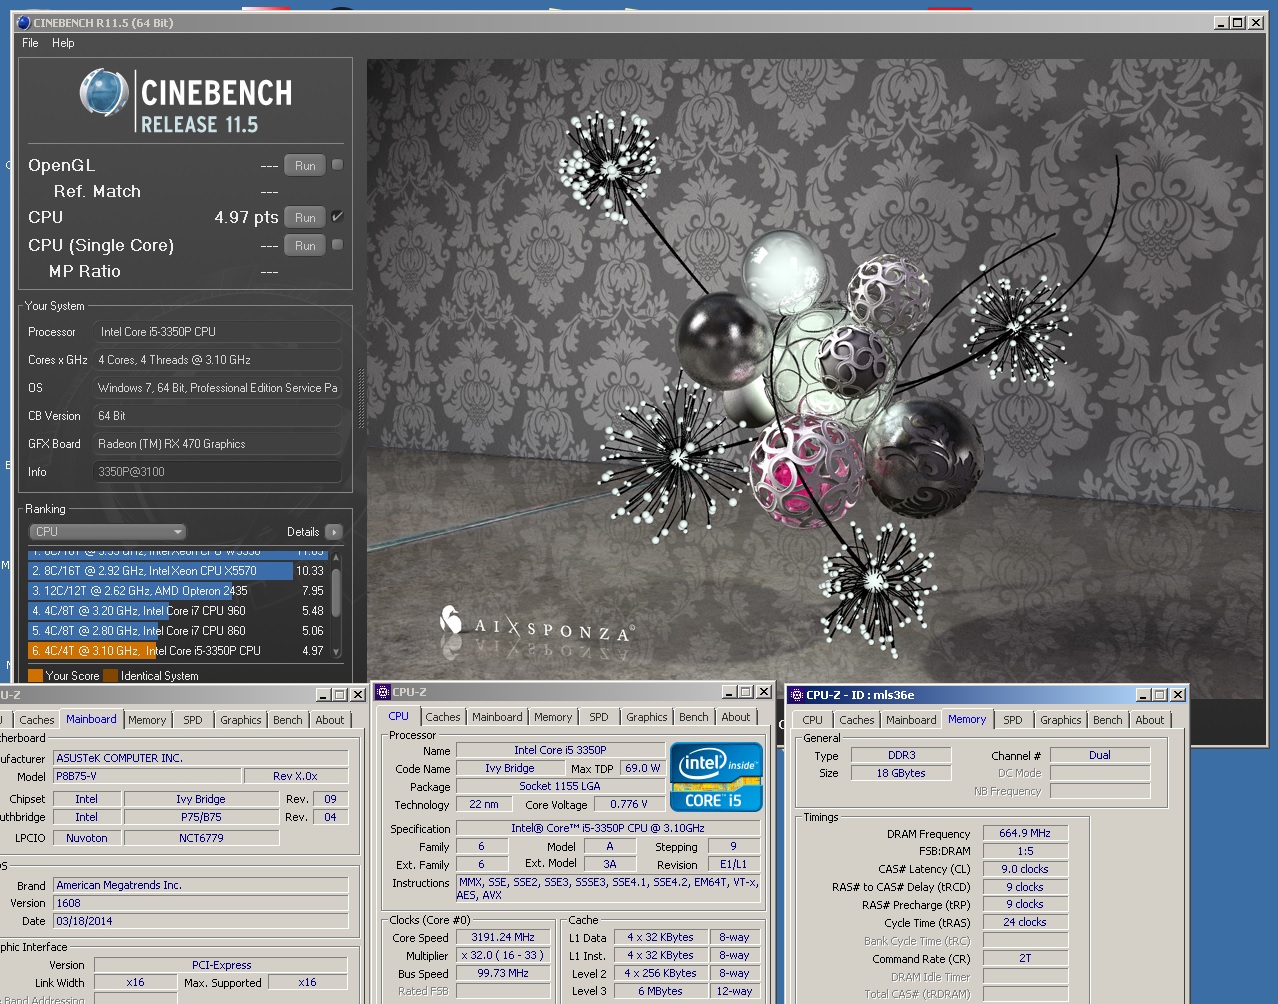
Task: Open Caches tab in middle CPU-Z window
Action: point(443,717)
